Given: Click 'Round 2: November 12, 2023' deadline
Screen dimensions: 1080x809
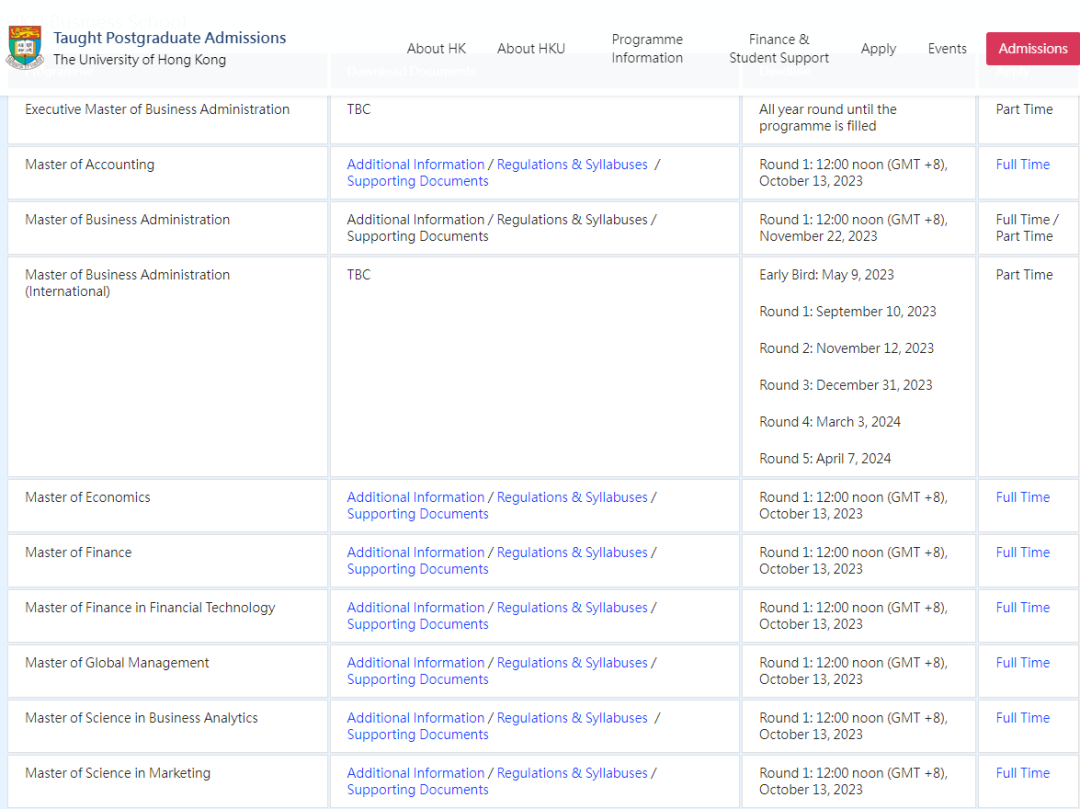Looking at the screenshot, I should click(x=847, y=348).
